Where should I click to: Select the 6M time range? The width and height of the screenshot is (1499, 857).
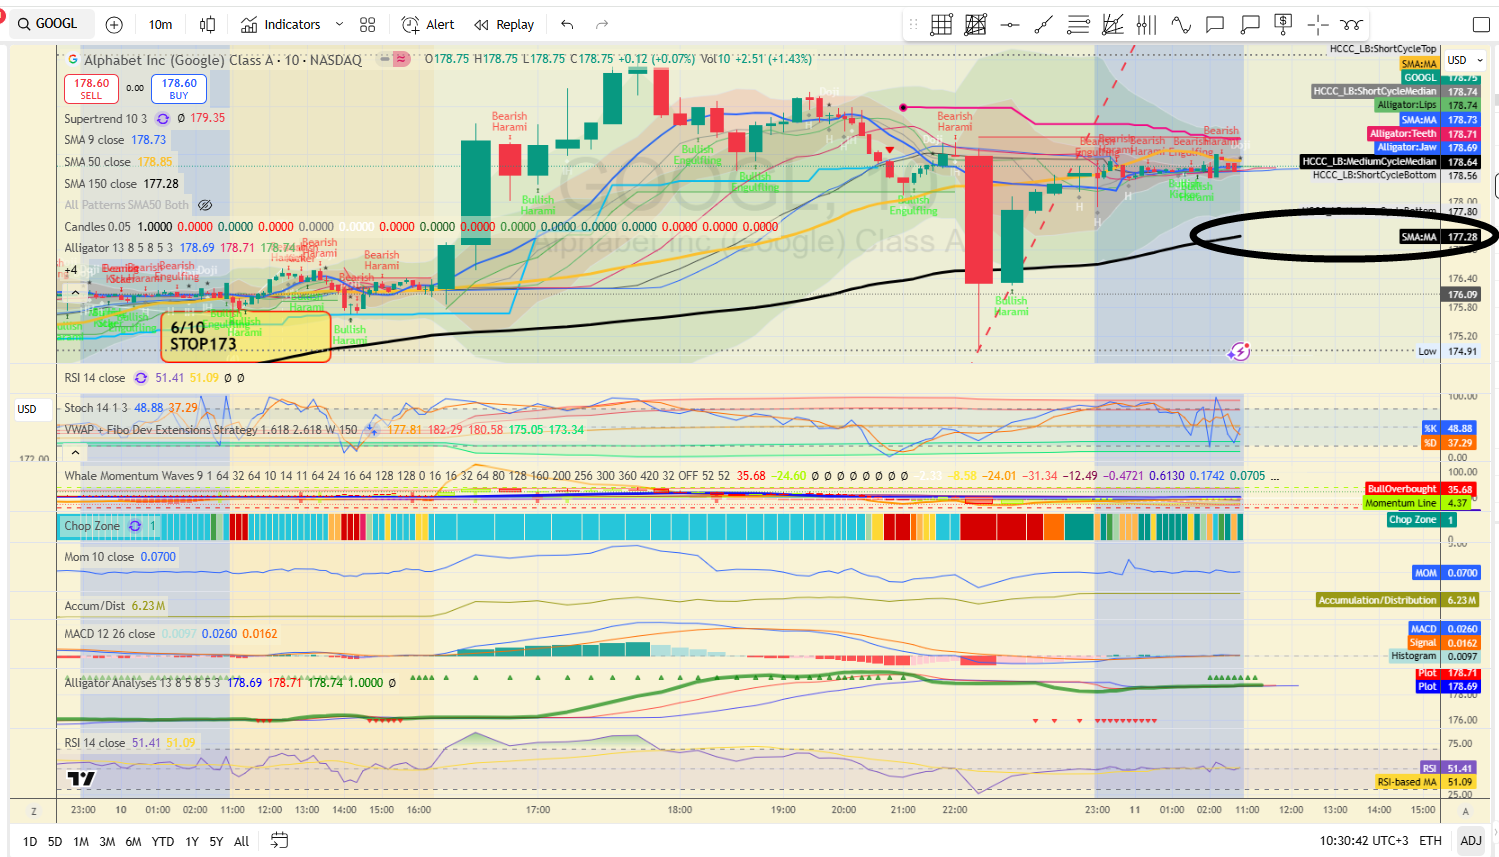click(x=133, y=841)
